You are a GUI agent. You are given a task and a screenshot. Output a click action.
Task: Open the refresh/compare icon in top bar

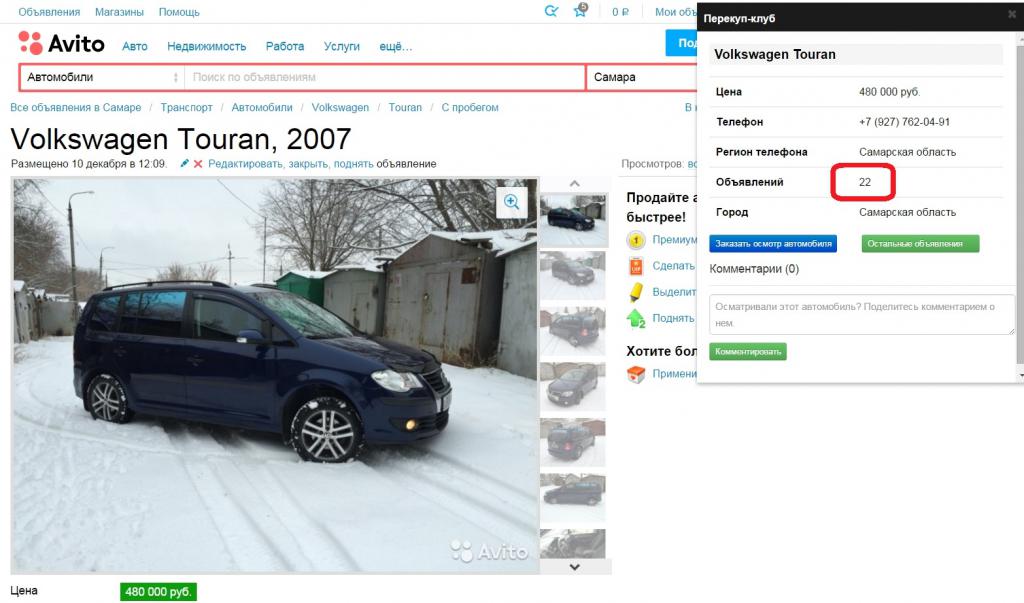552,11
